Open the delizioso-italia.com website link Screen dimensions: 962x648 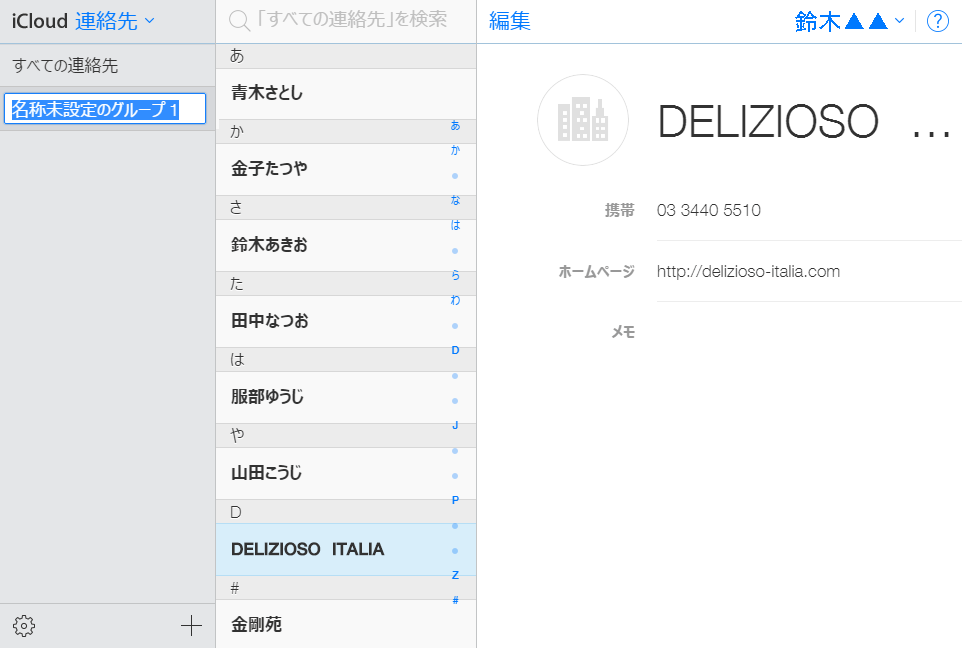point(747,271)
